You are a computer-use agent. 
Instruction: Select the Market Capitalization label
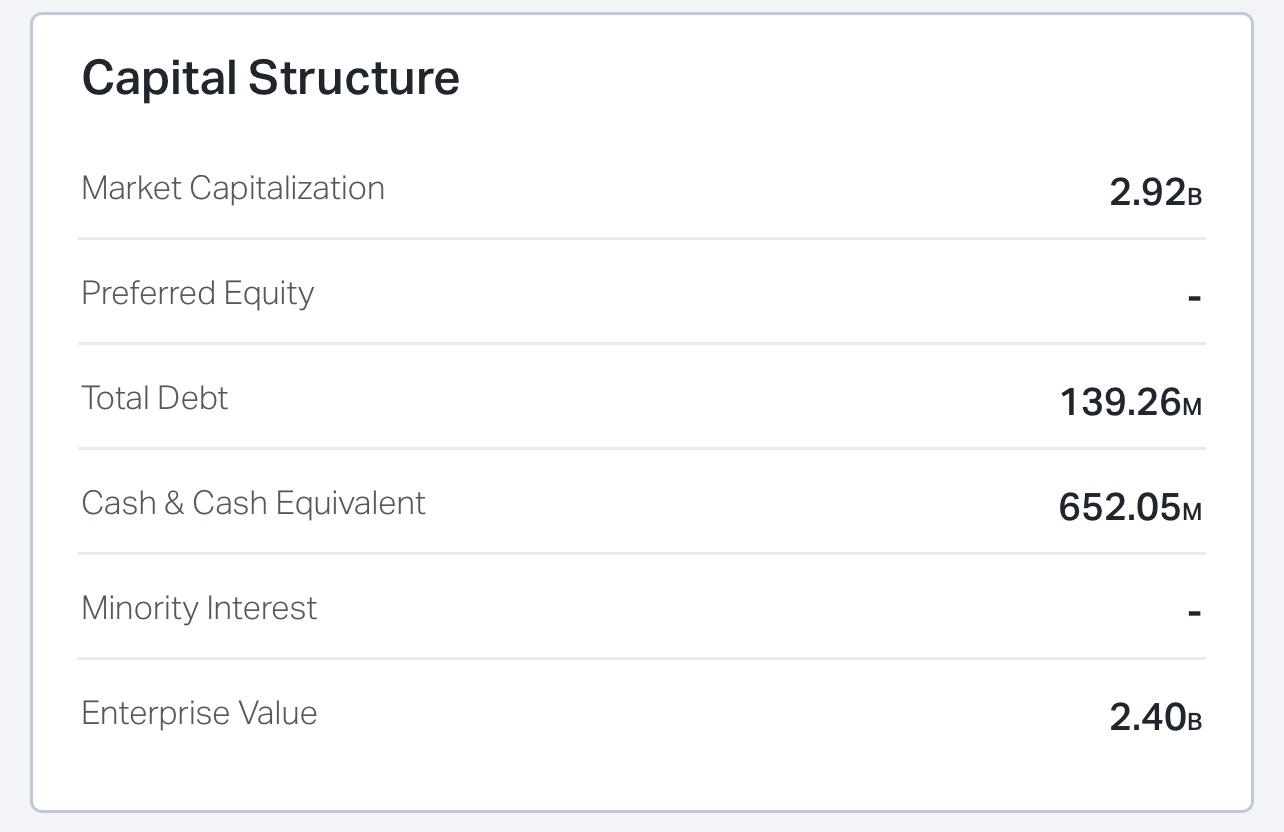coord(233,188)
